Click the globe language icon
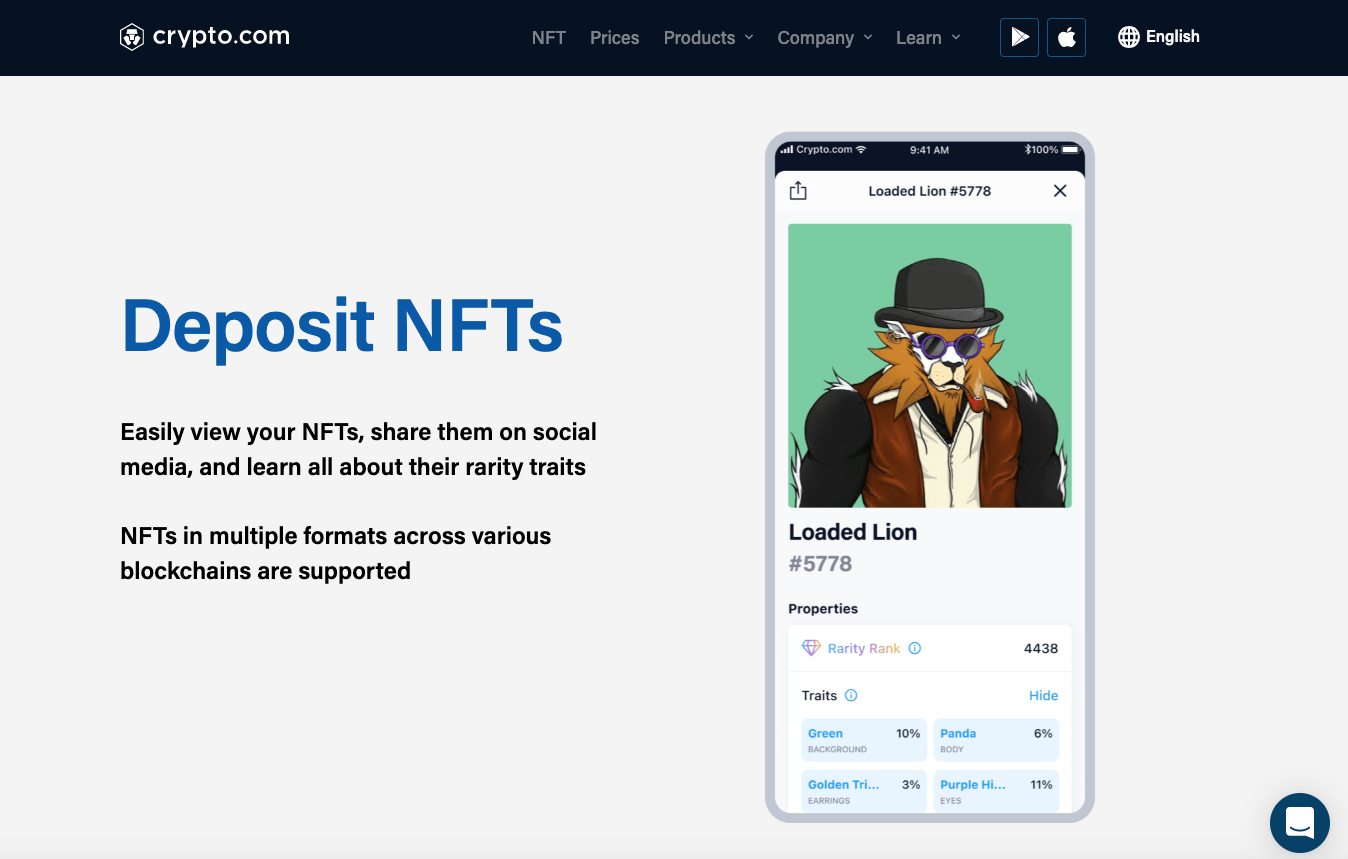 point(1129,37)
